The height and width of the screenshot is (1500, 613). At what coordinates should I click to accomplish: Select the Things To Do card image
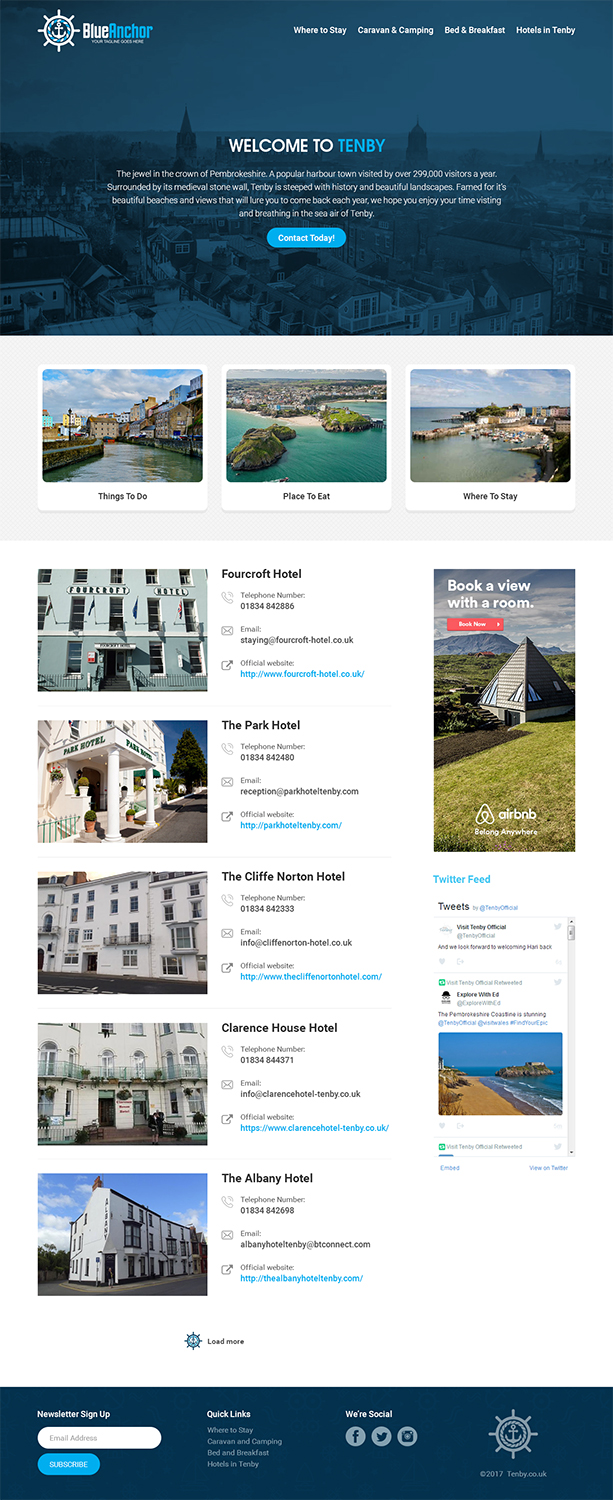122,426
